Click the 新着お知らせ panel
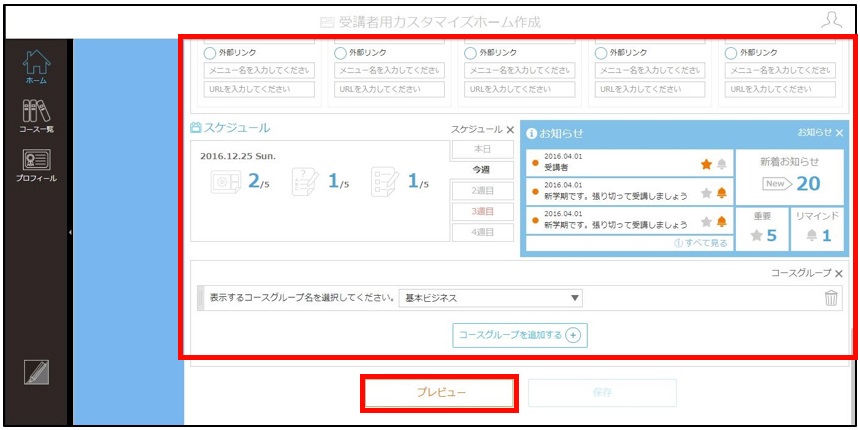 pyautogui.click(x=790, y=176)
